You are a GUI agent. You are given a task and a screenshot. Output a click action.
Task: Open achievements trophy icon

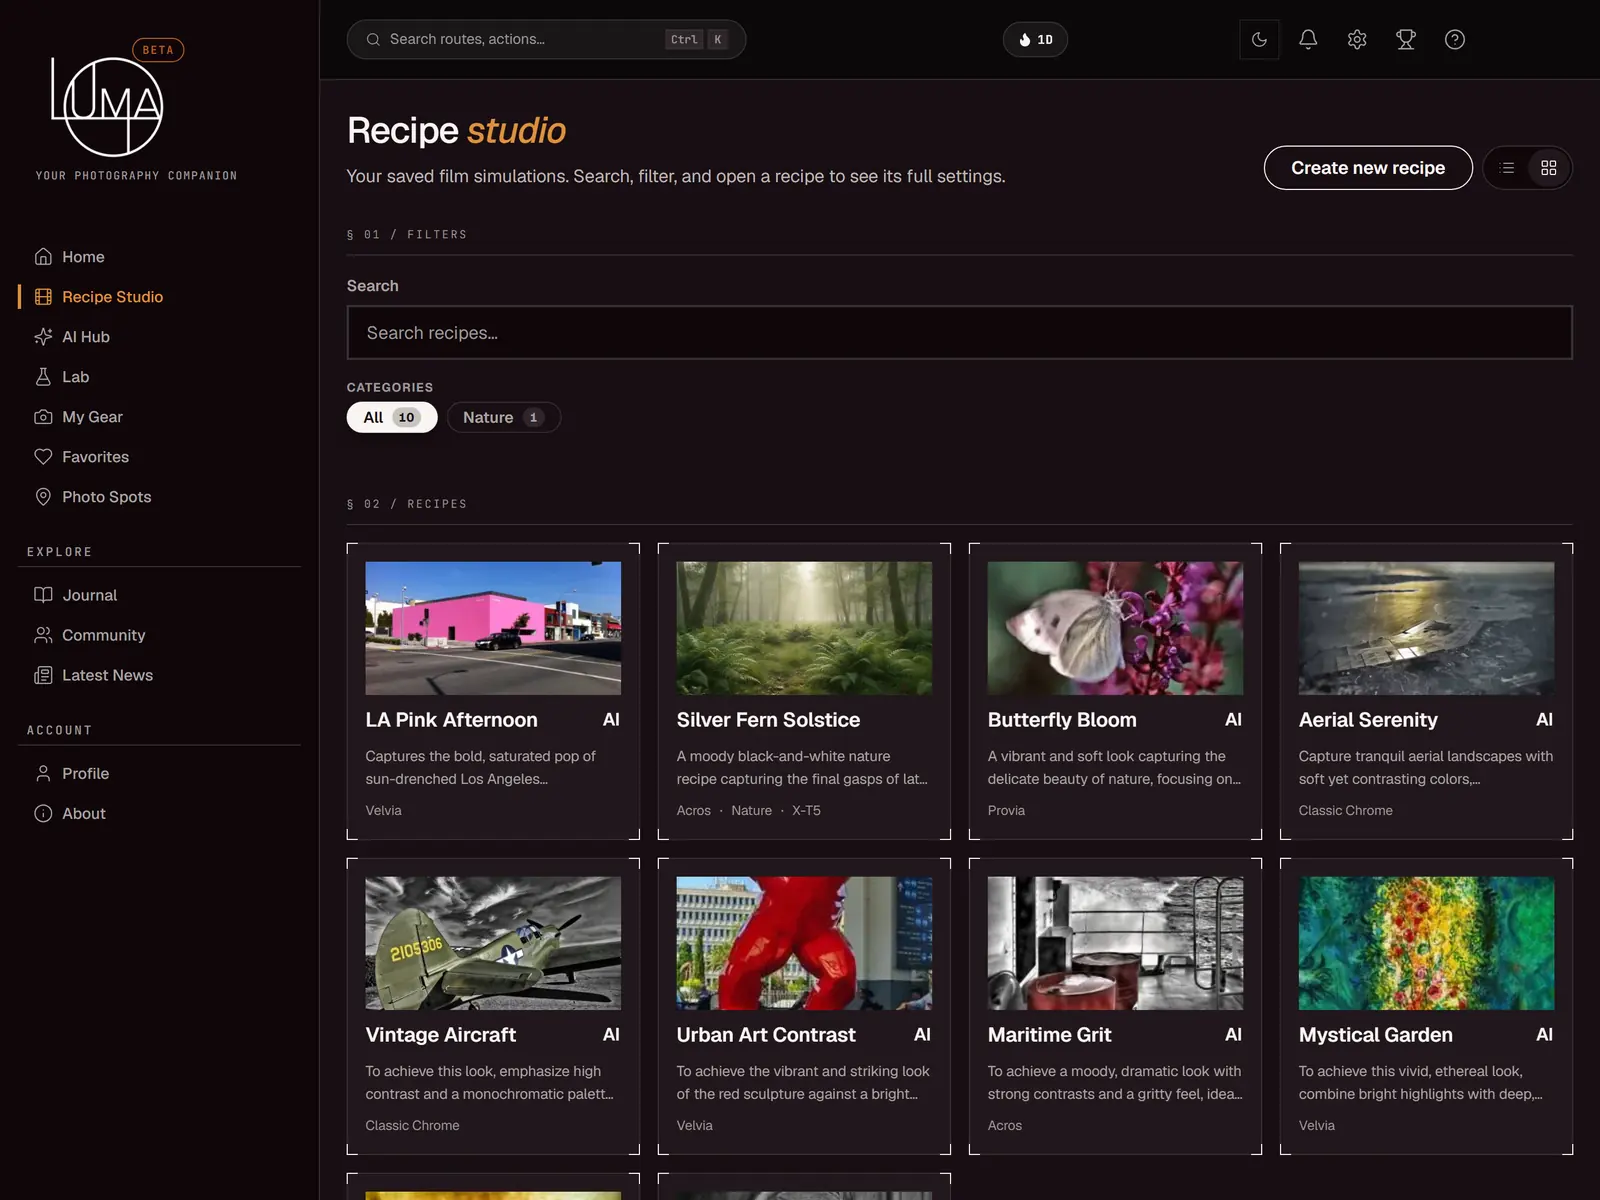pyautogui.click(x=1406, y=40)
